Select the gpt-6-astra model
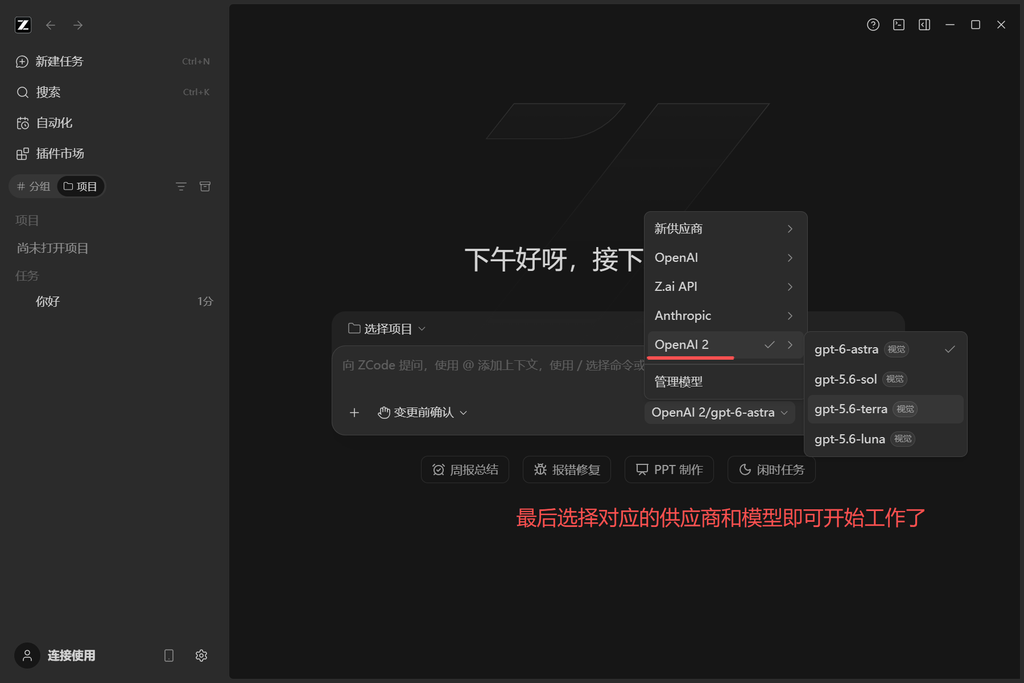 pos(885,349)
